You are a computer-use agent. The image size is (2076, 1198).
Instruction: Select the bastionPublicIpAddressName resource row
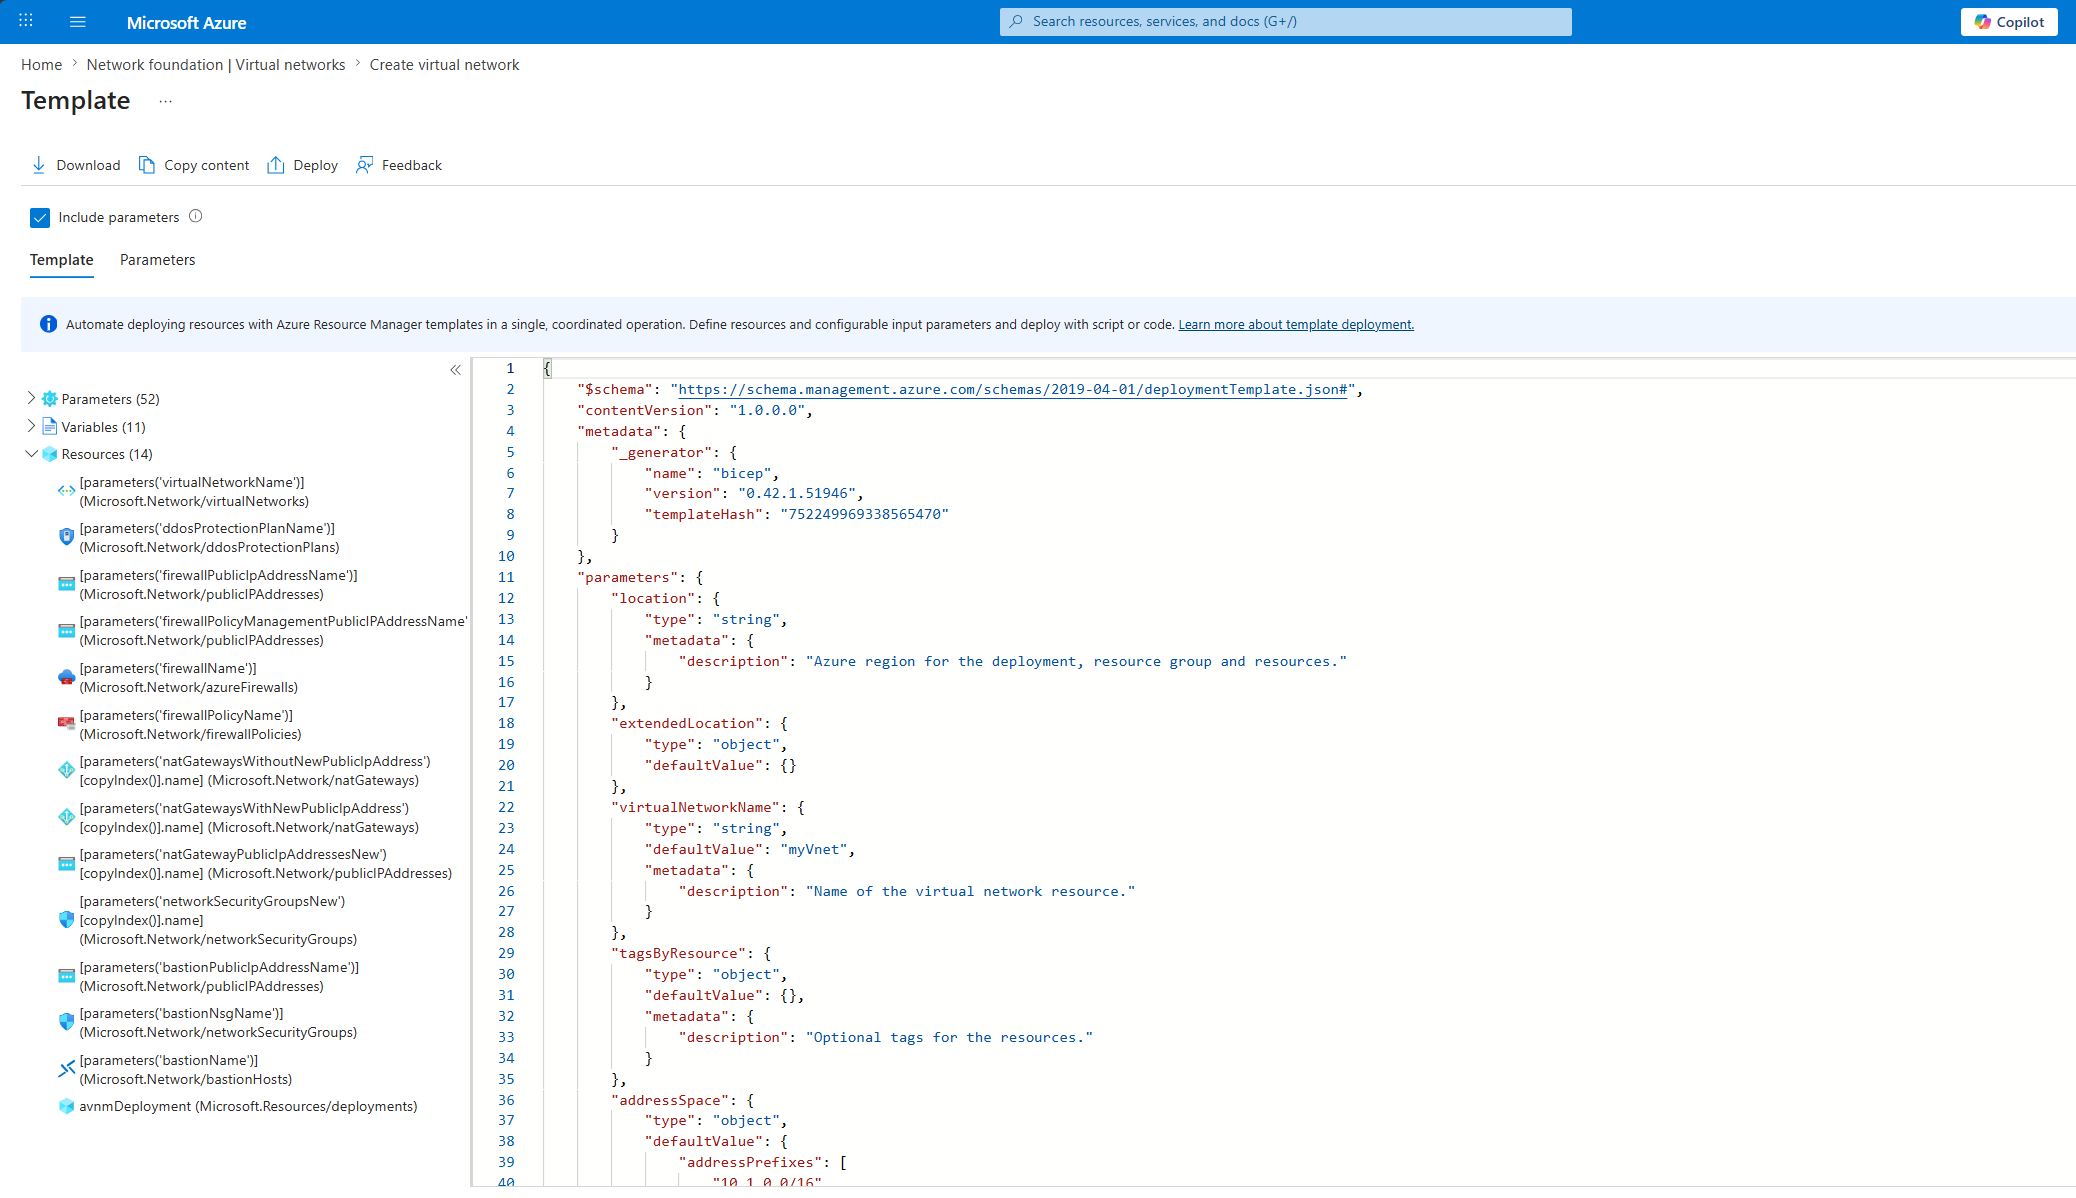tap(209, 977)
